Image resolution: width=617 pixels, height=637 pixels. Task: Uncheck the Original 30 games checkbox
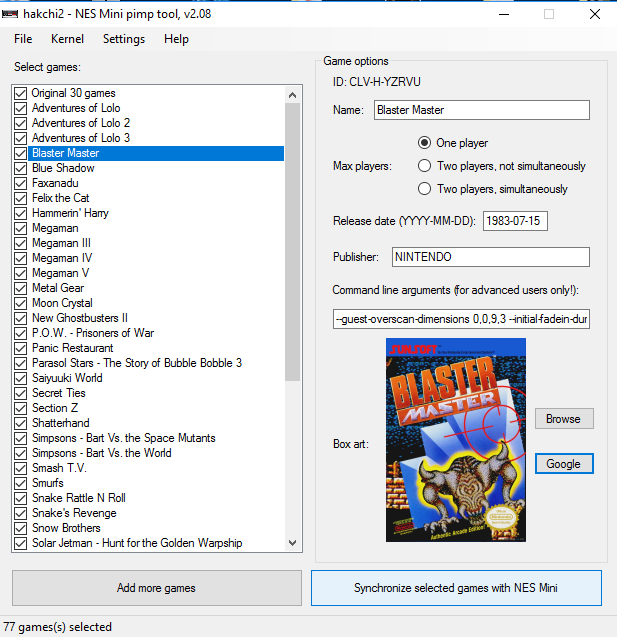20,93
